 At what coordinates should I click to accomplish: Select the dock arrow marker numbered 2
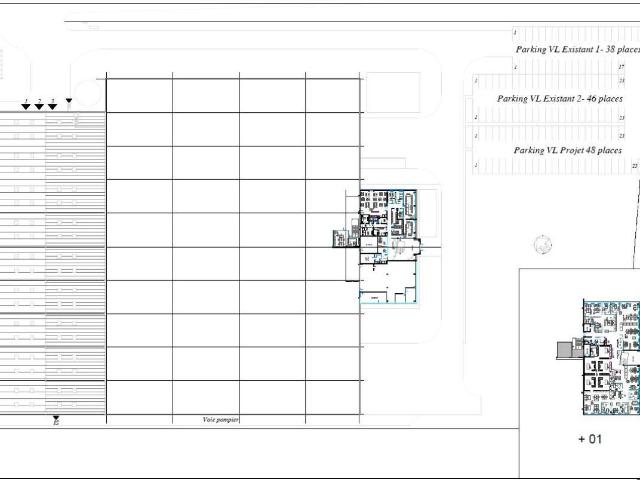pos(39,107)
